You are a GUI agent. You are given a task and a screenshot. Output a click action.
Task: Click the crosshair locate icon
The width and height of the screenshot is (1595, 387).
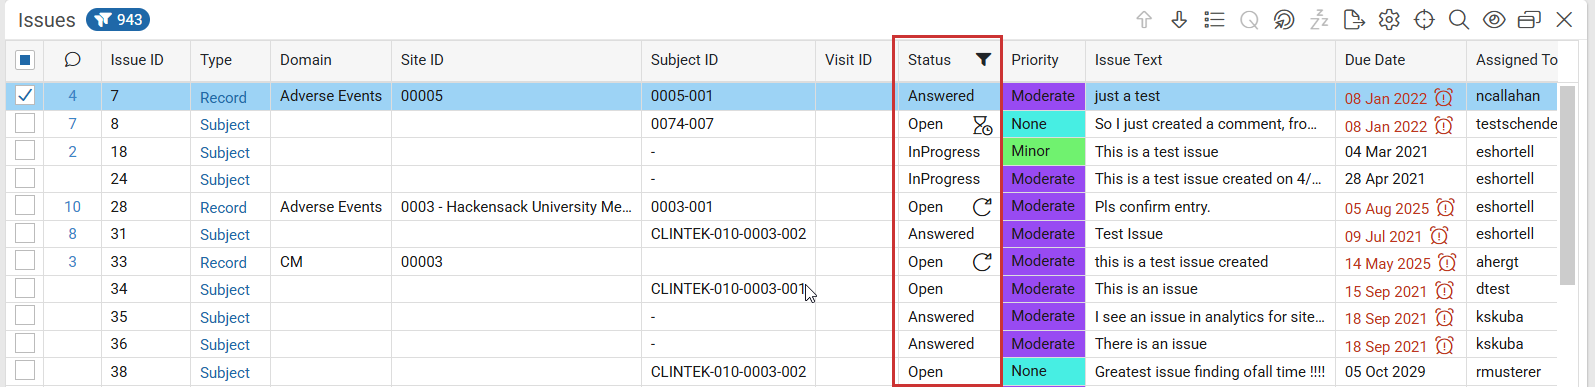[1424, 20]
